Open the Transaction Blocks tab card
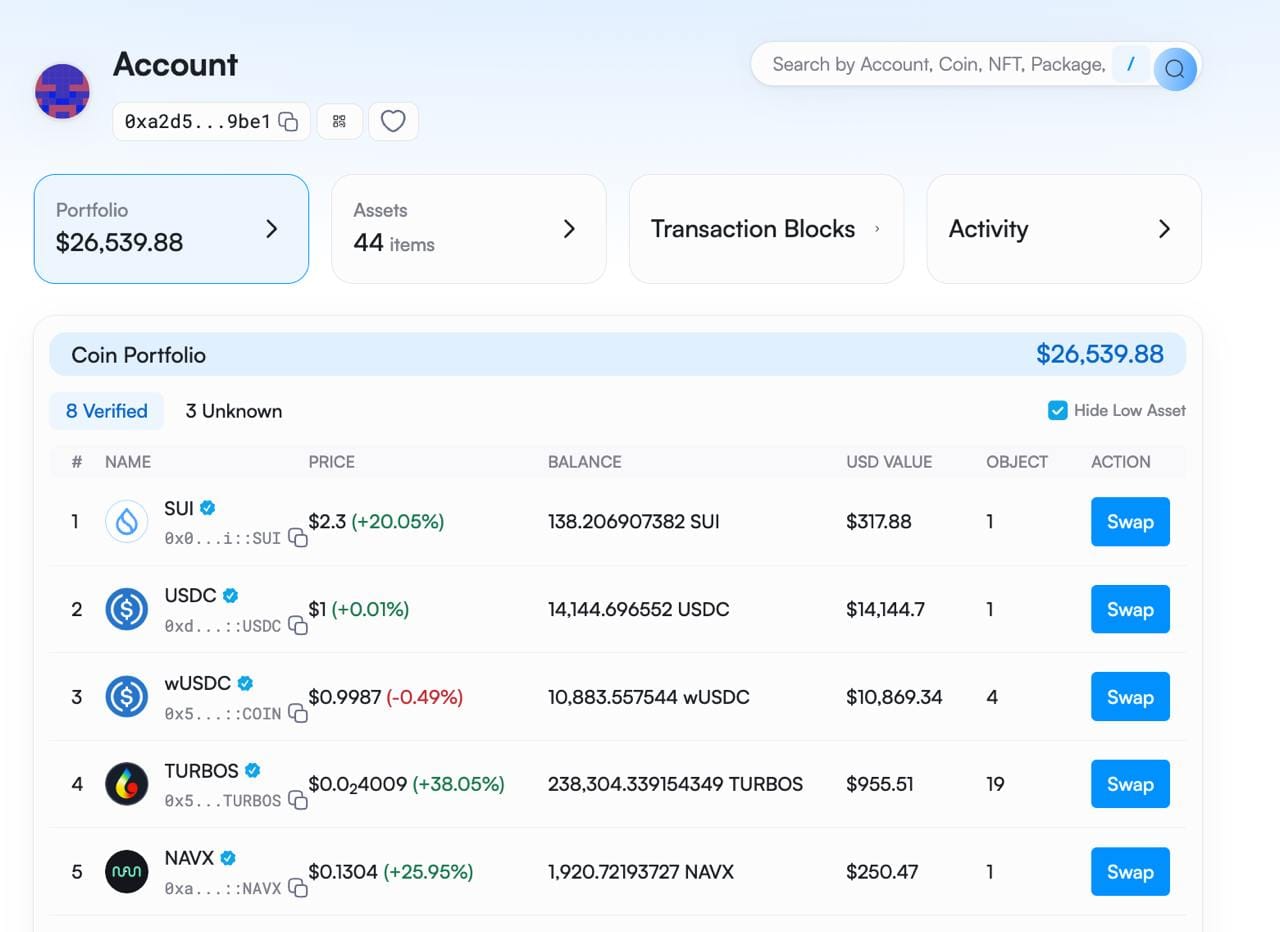Viewport: 1280px width, 932px height. [766, 229]
